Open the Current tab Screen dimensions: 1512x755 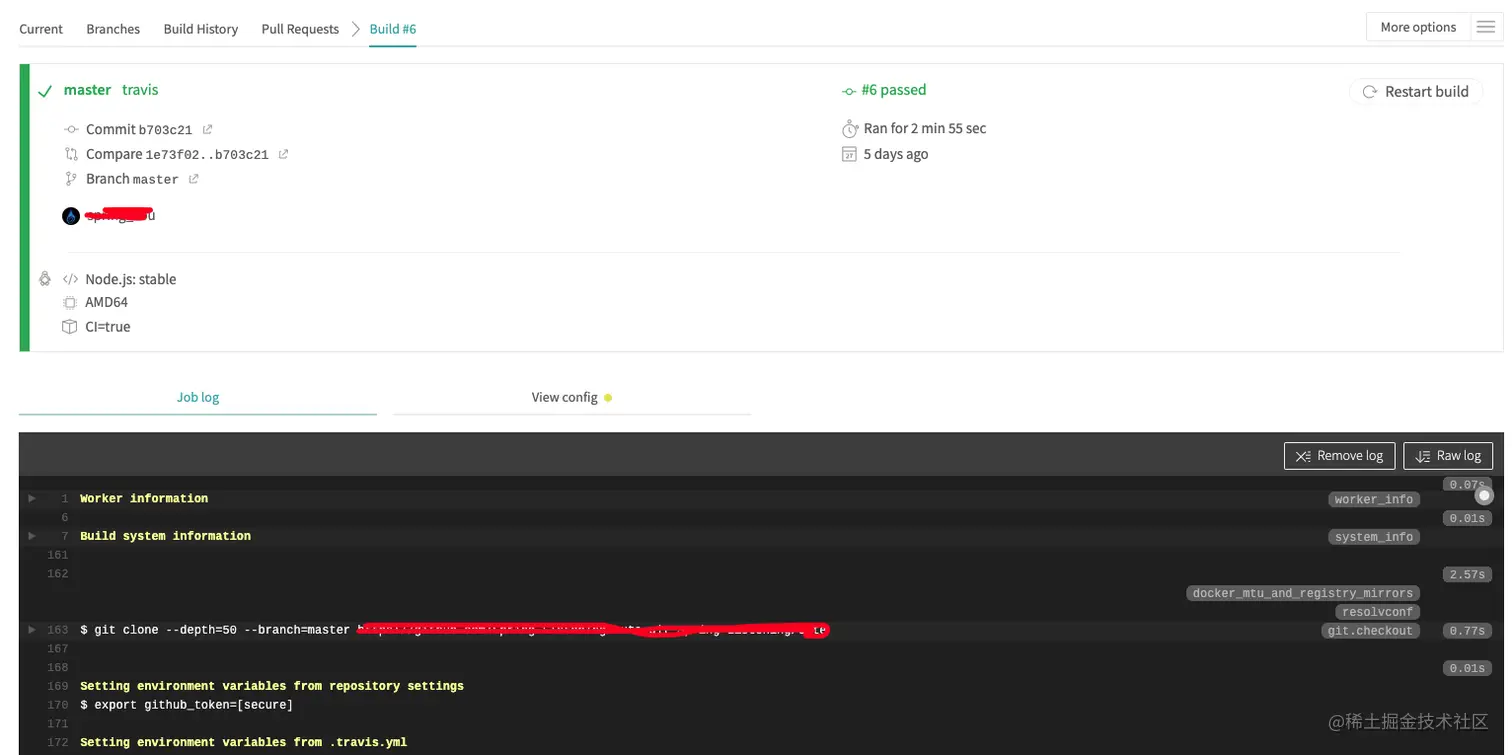point(41,29)
